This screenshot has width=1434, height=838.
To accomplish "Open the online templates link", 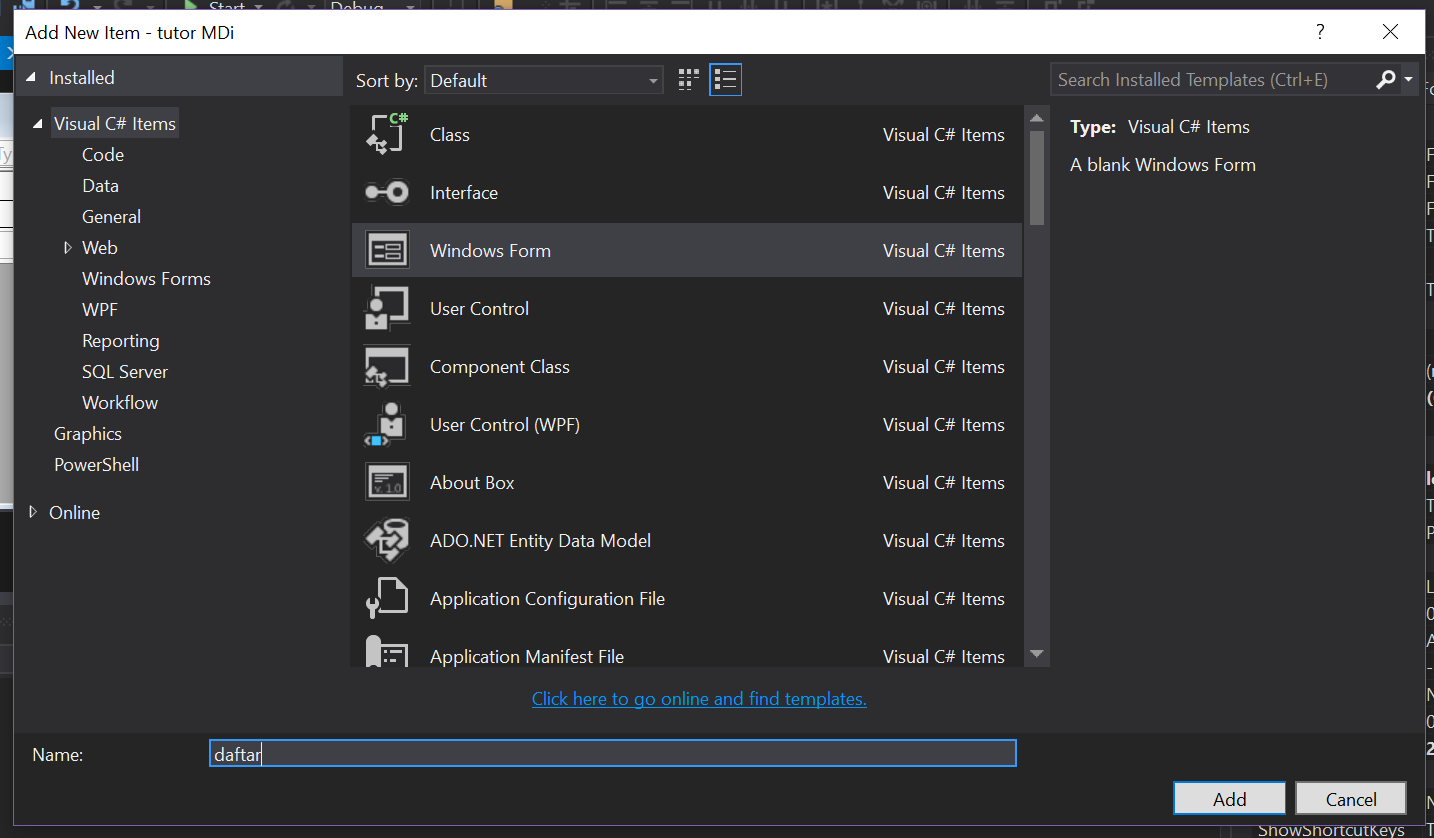I will pyautogui.click(x=699, y=698).
